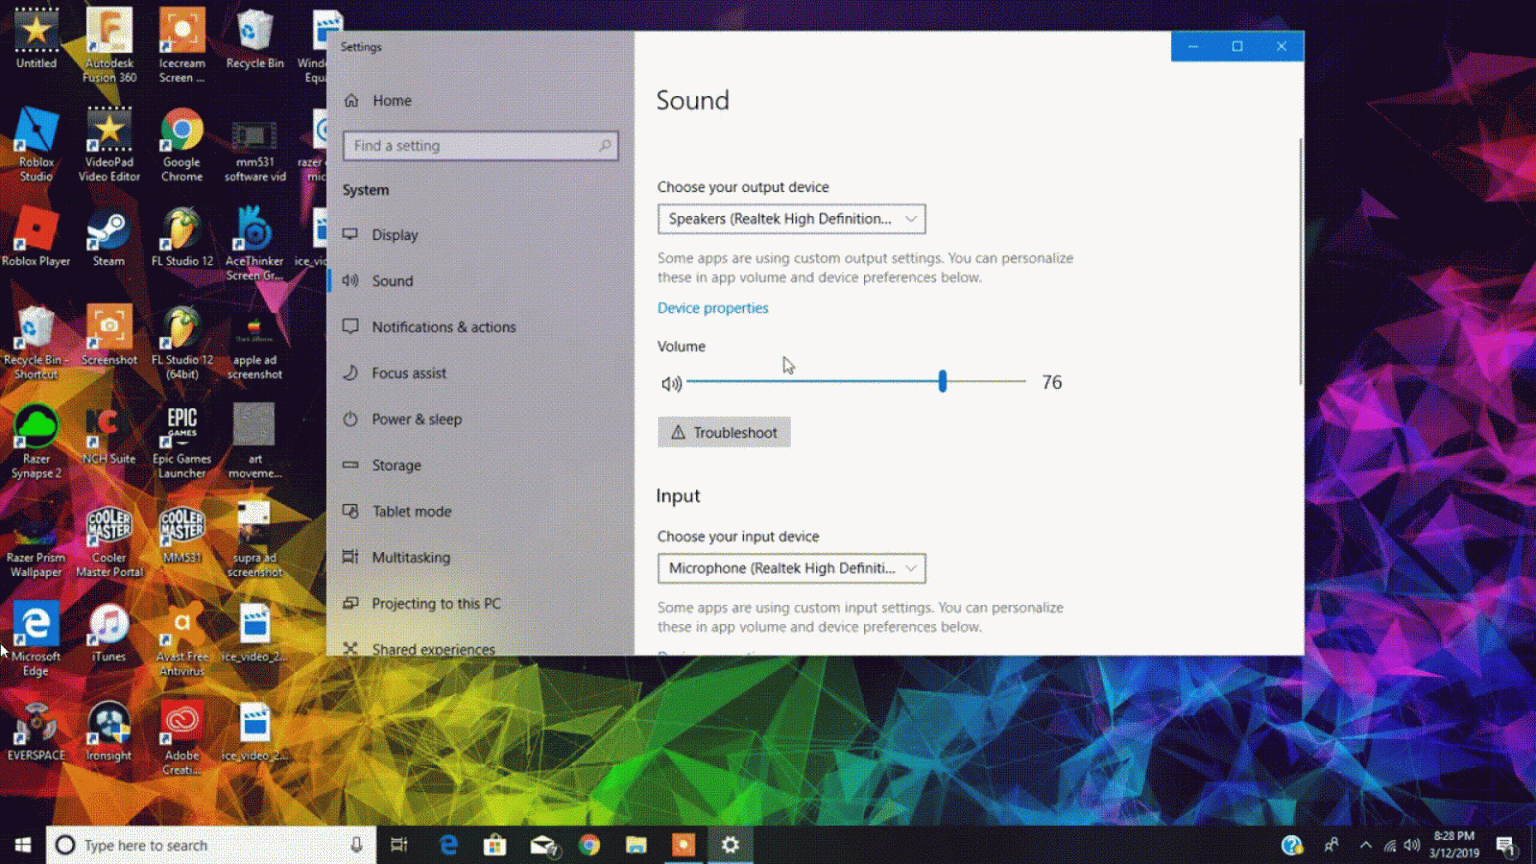
Task: Open Task View from the taskbar
Action: pyautogui.click(x=399, y=845)
